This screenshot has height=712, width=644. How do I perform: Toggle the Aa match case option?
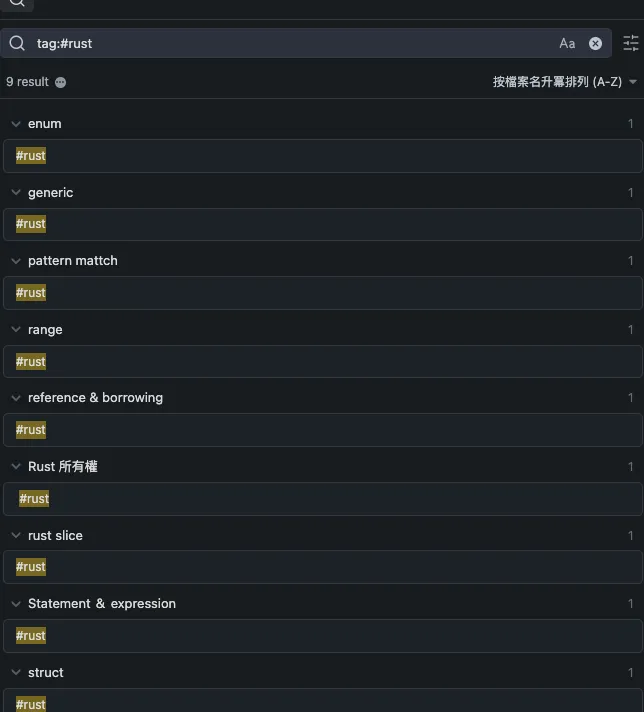point(567,43)
